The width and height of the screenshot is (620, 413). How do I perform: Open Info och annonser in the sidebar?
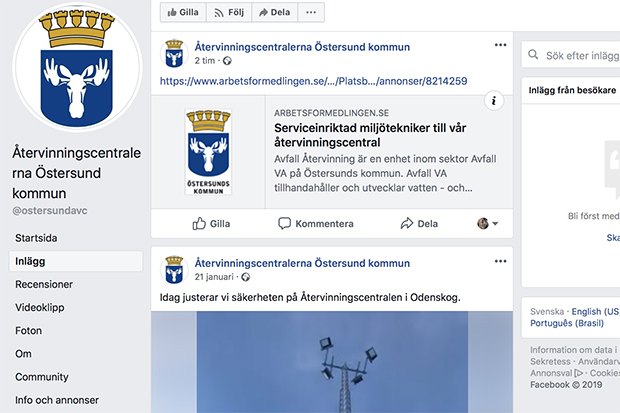click(x=57, y=400)
